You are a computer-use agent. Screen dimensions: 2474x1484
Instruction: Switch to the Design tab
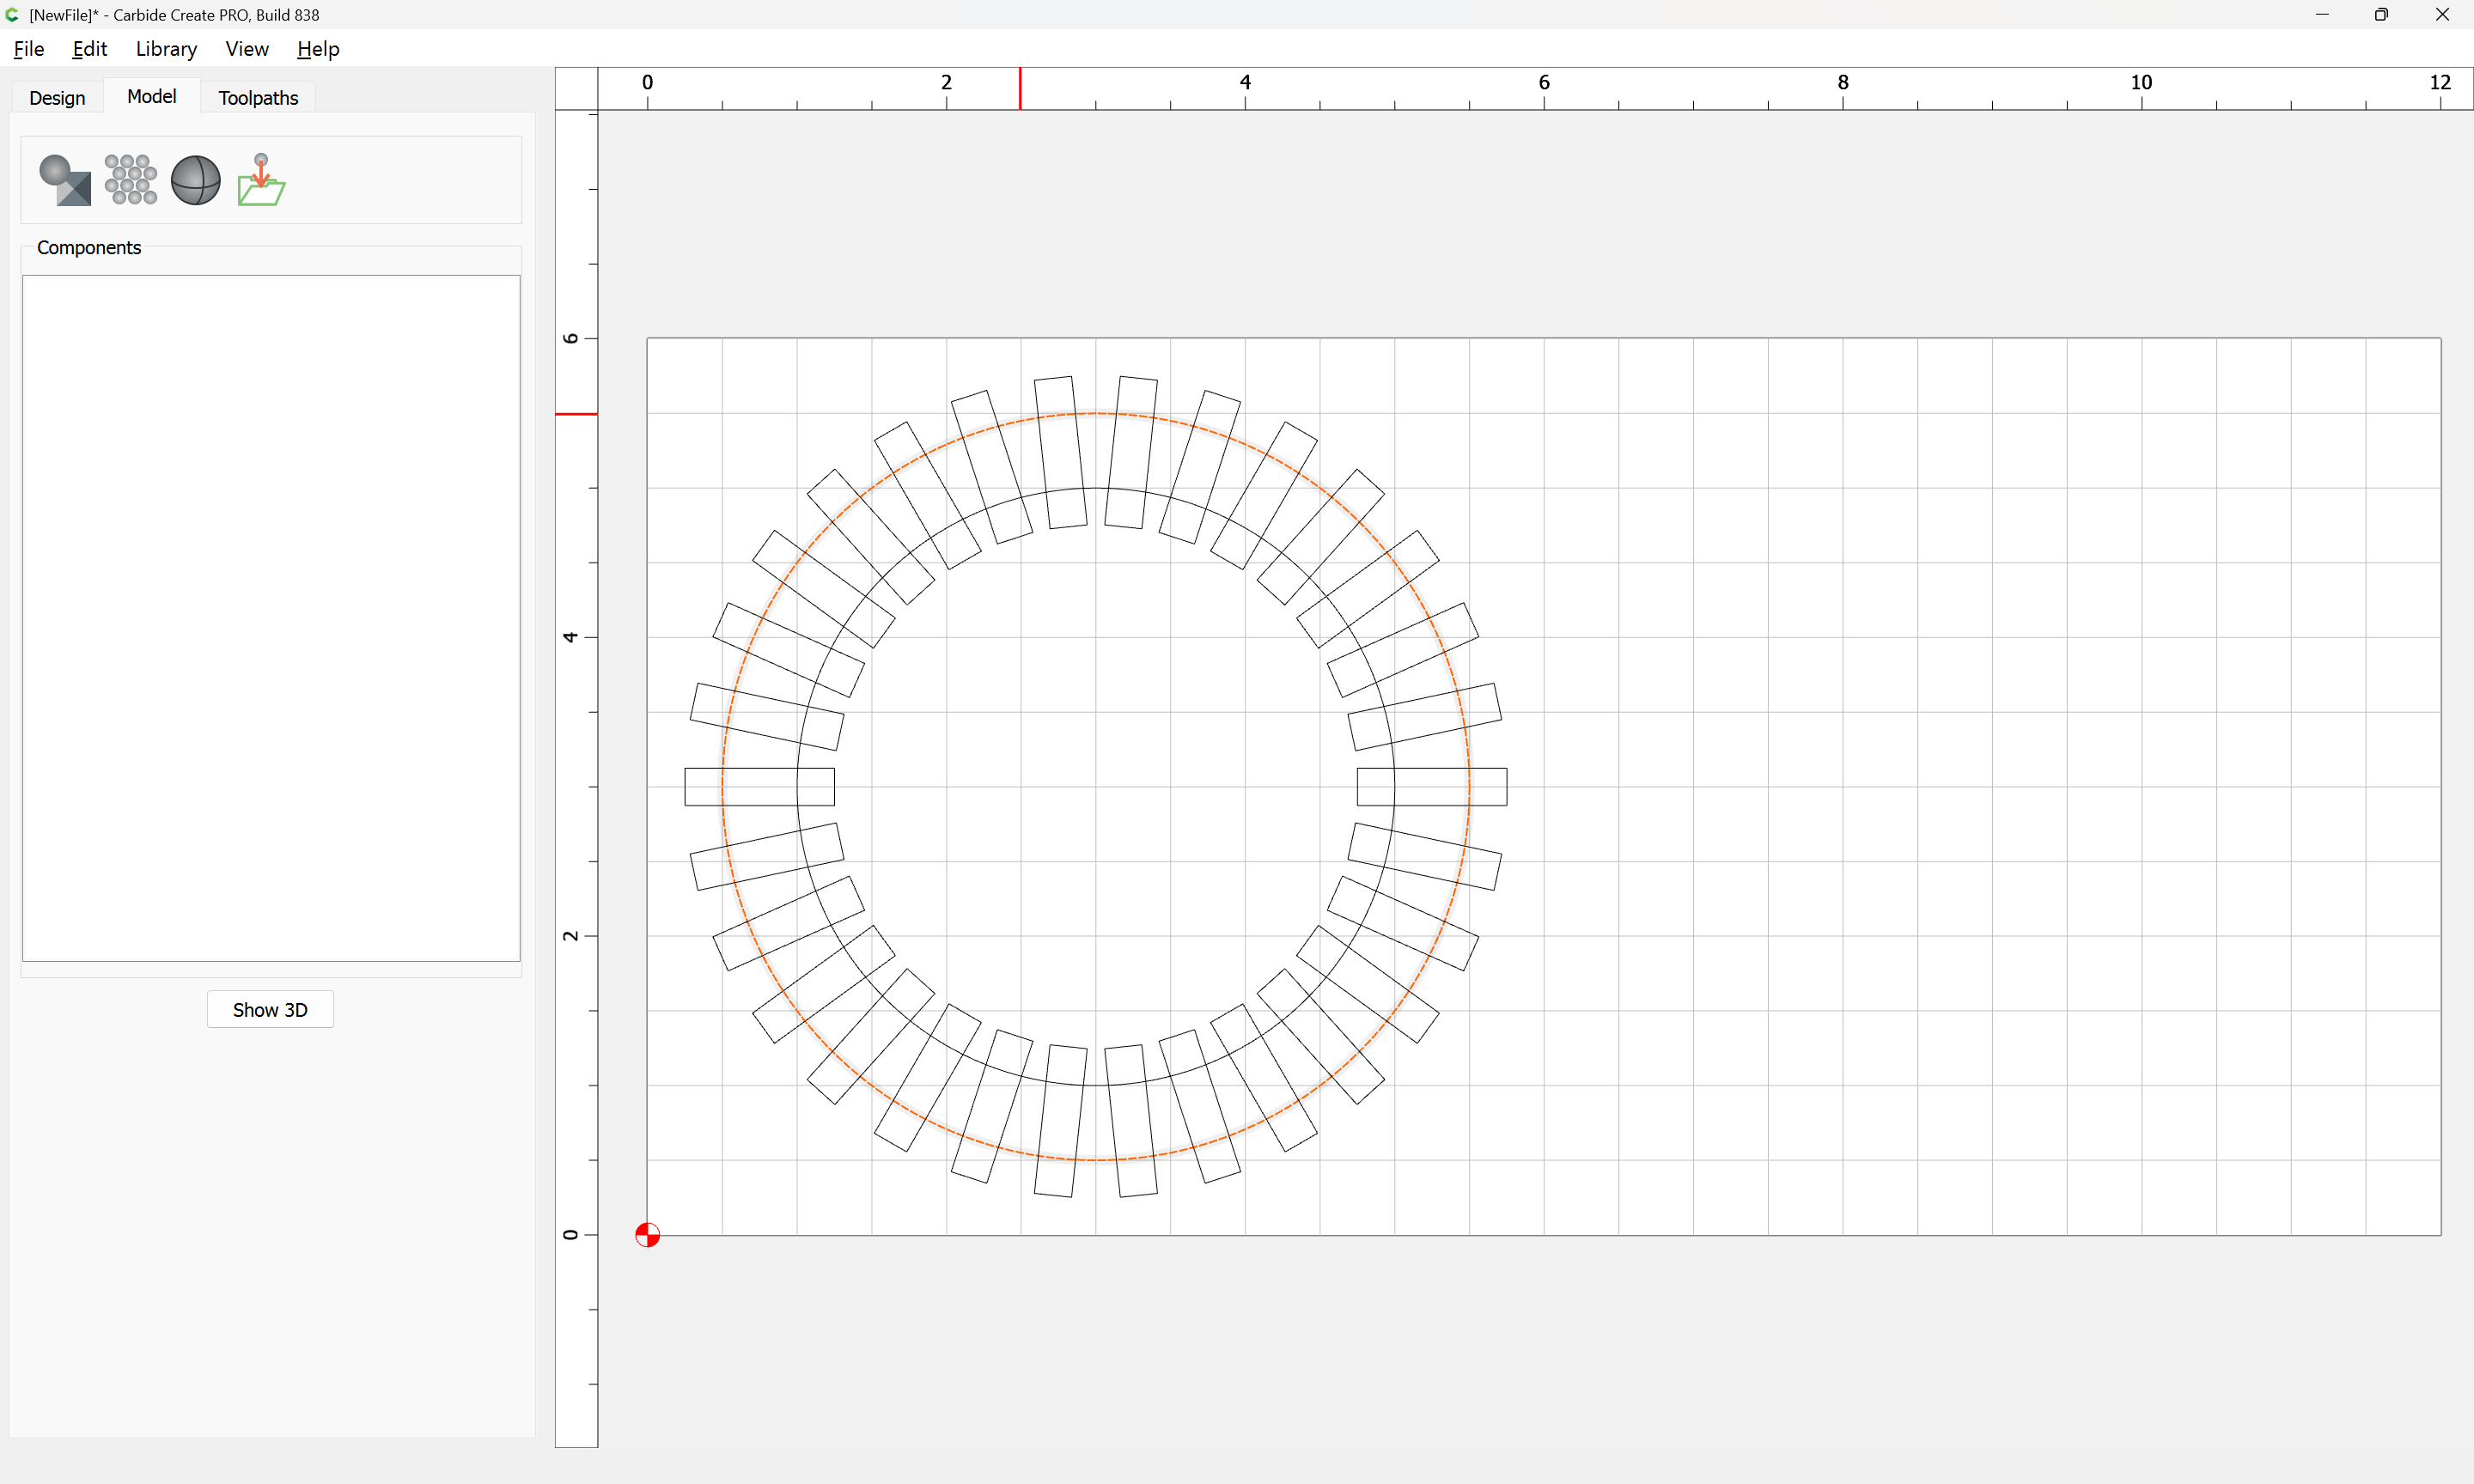coord(57,98)
